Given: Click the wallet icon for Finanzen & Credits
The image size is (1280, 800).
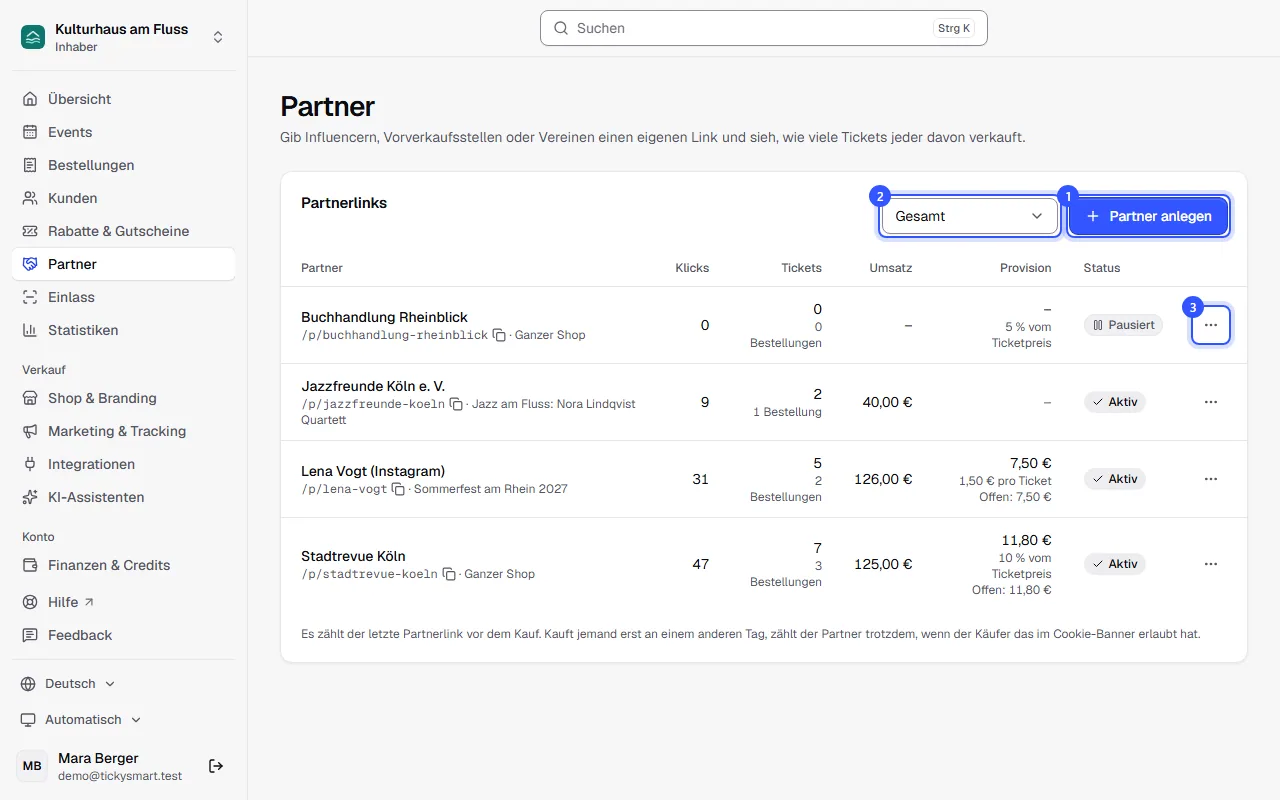Looking at the screenshot, I should coord(30,565).
